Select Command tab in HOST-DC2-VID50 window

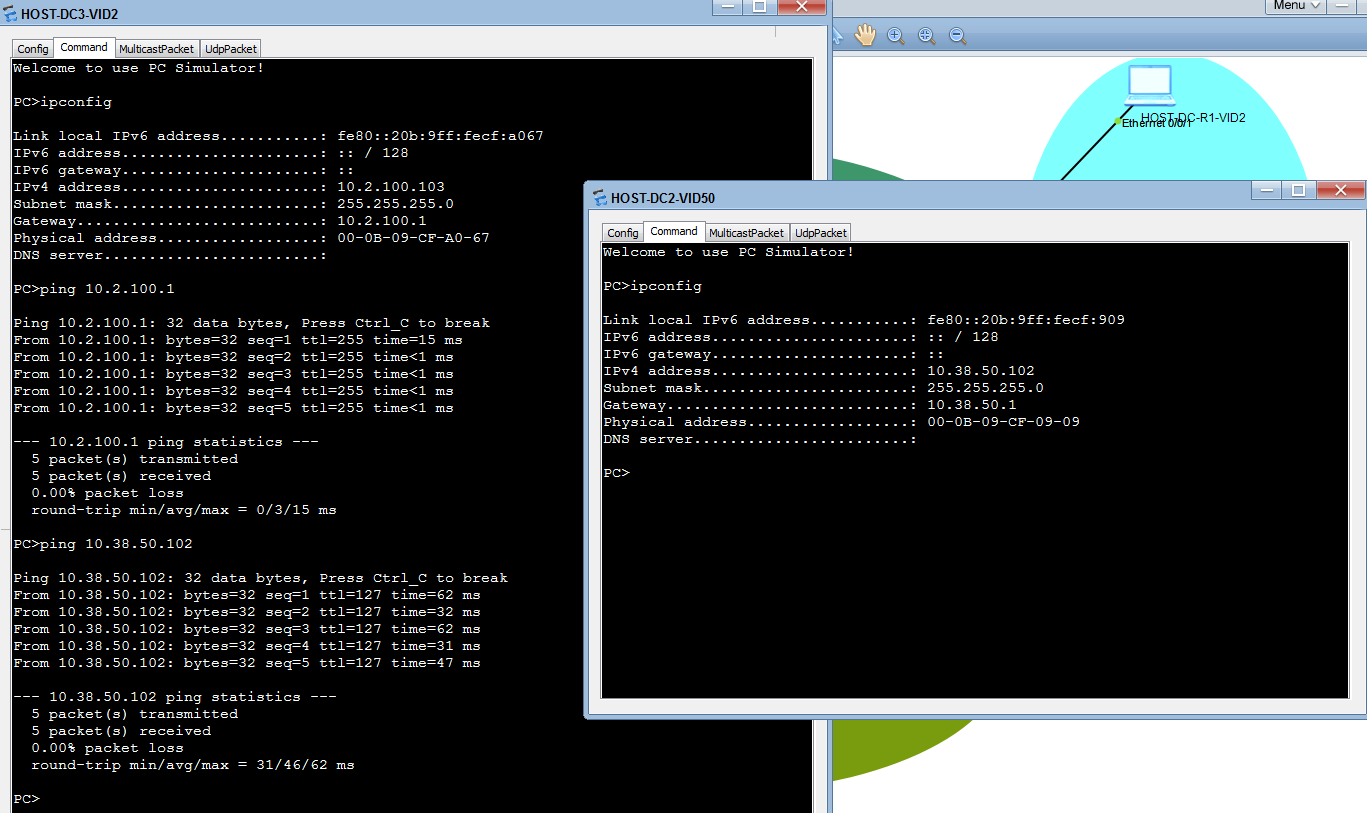point(674,231)
